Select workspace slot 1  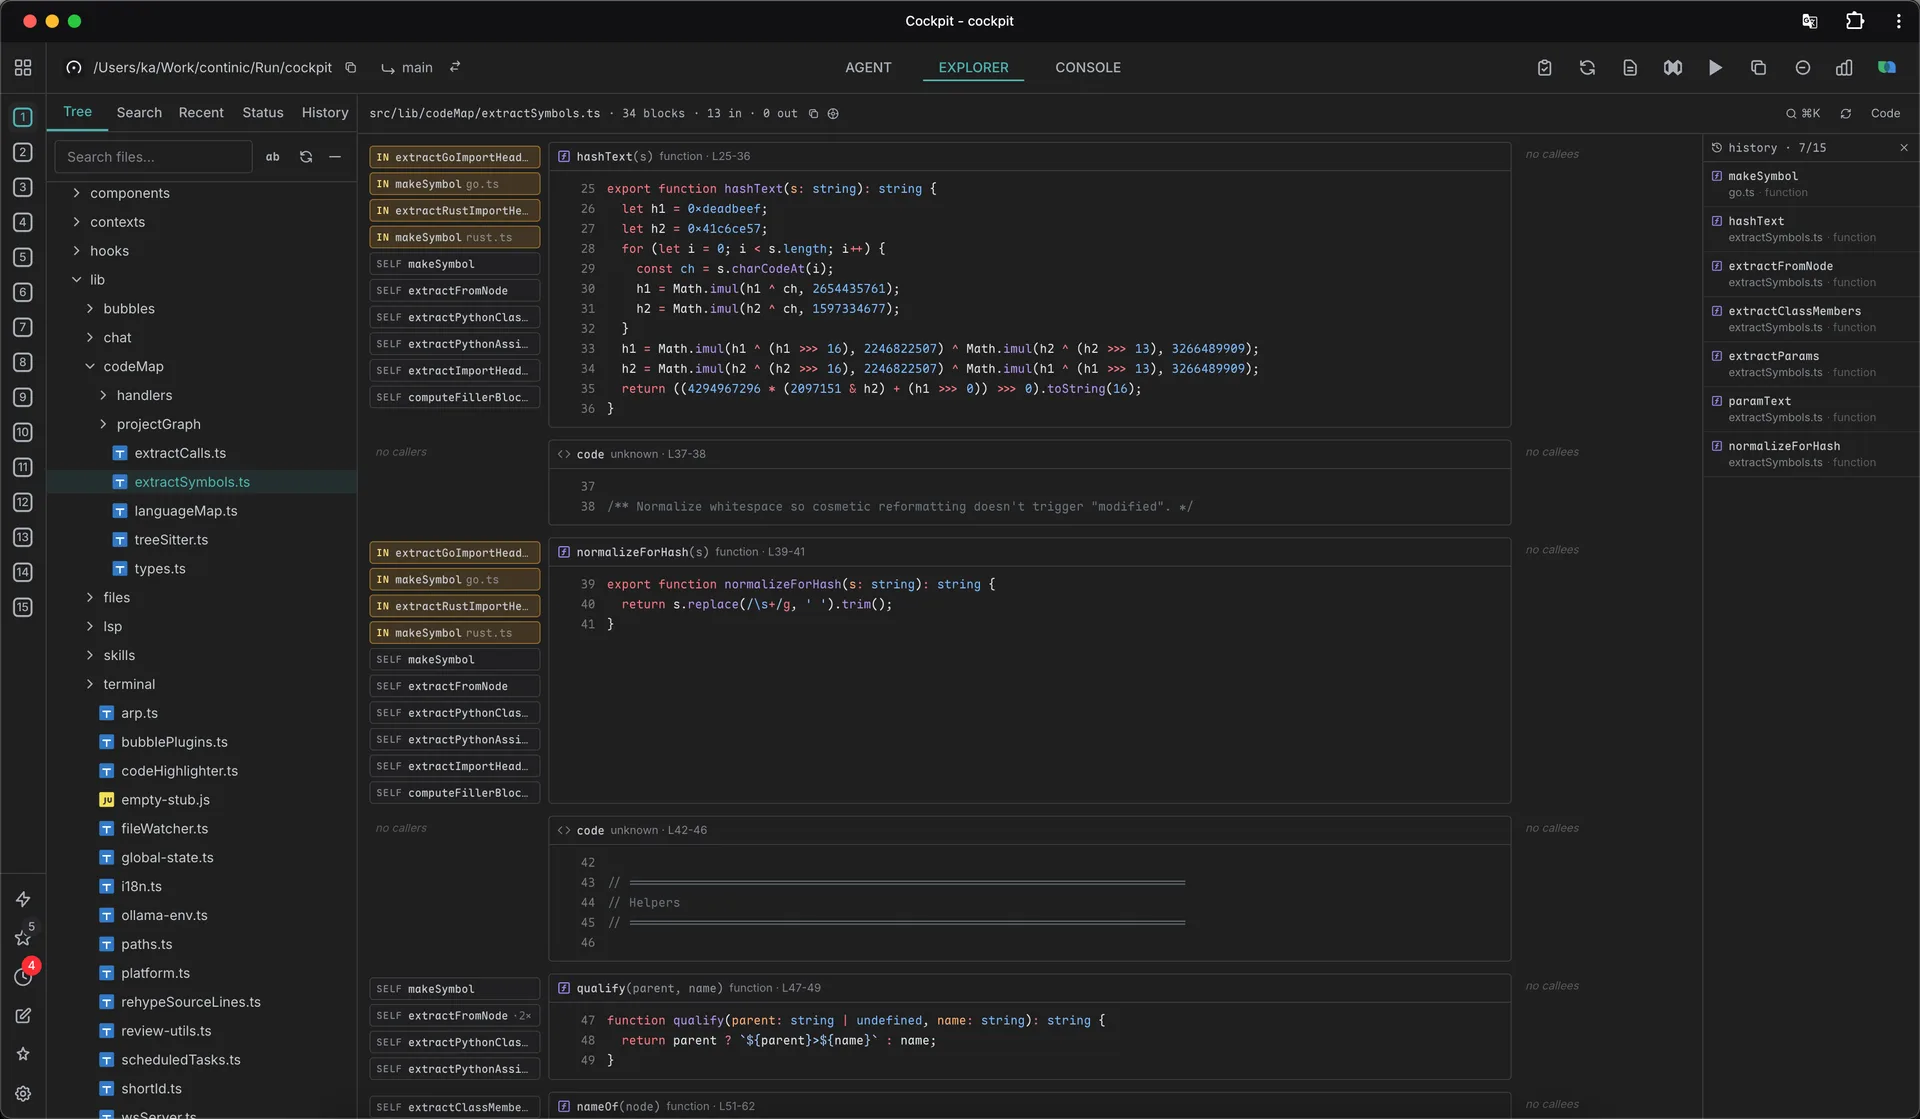23,117
